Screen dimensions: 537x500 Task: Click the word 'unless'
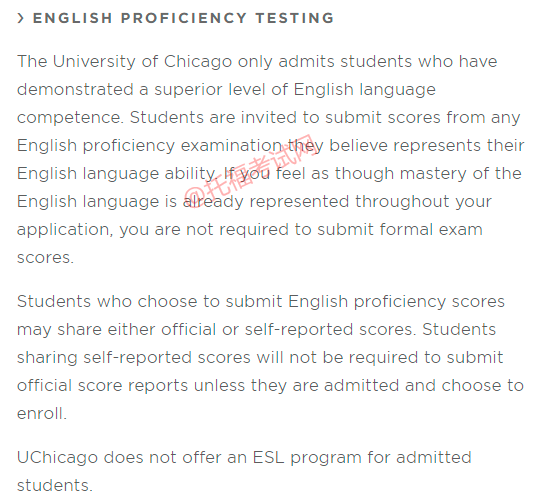point(219,386)
